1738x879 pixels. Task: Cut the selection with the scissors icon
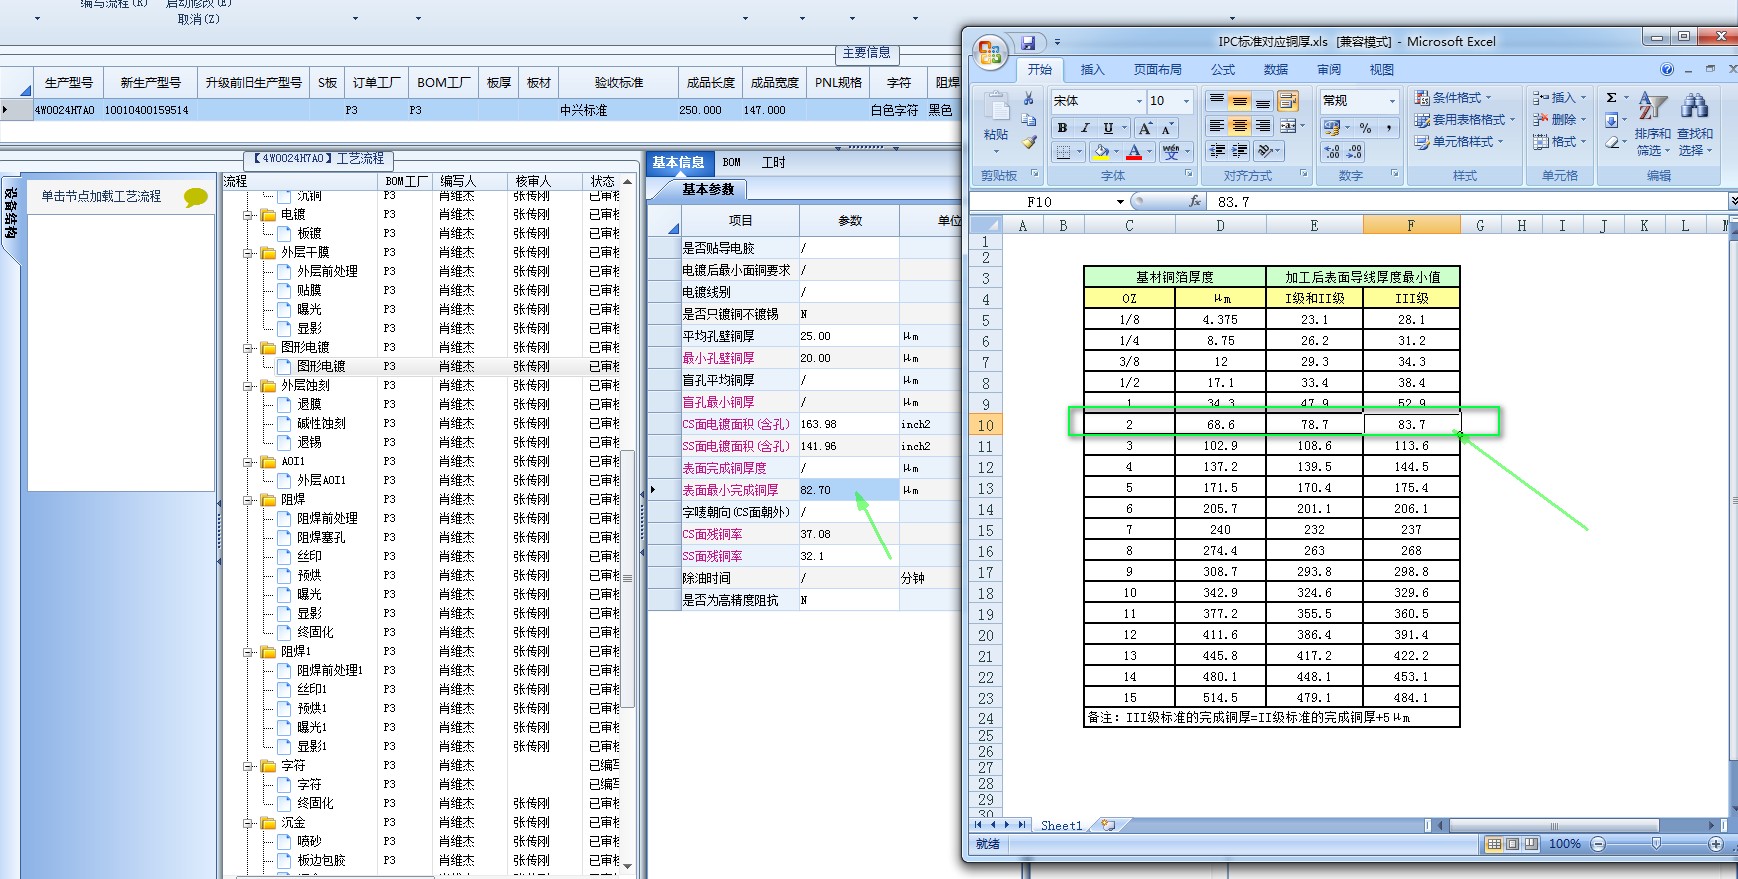point(1028,99)
